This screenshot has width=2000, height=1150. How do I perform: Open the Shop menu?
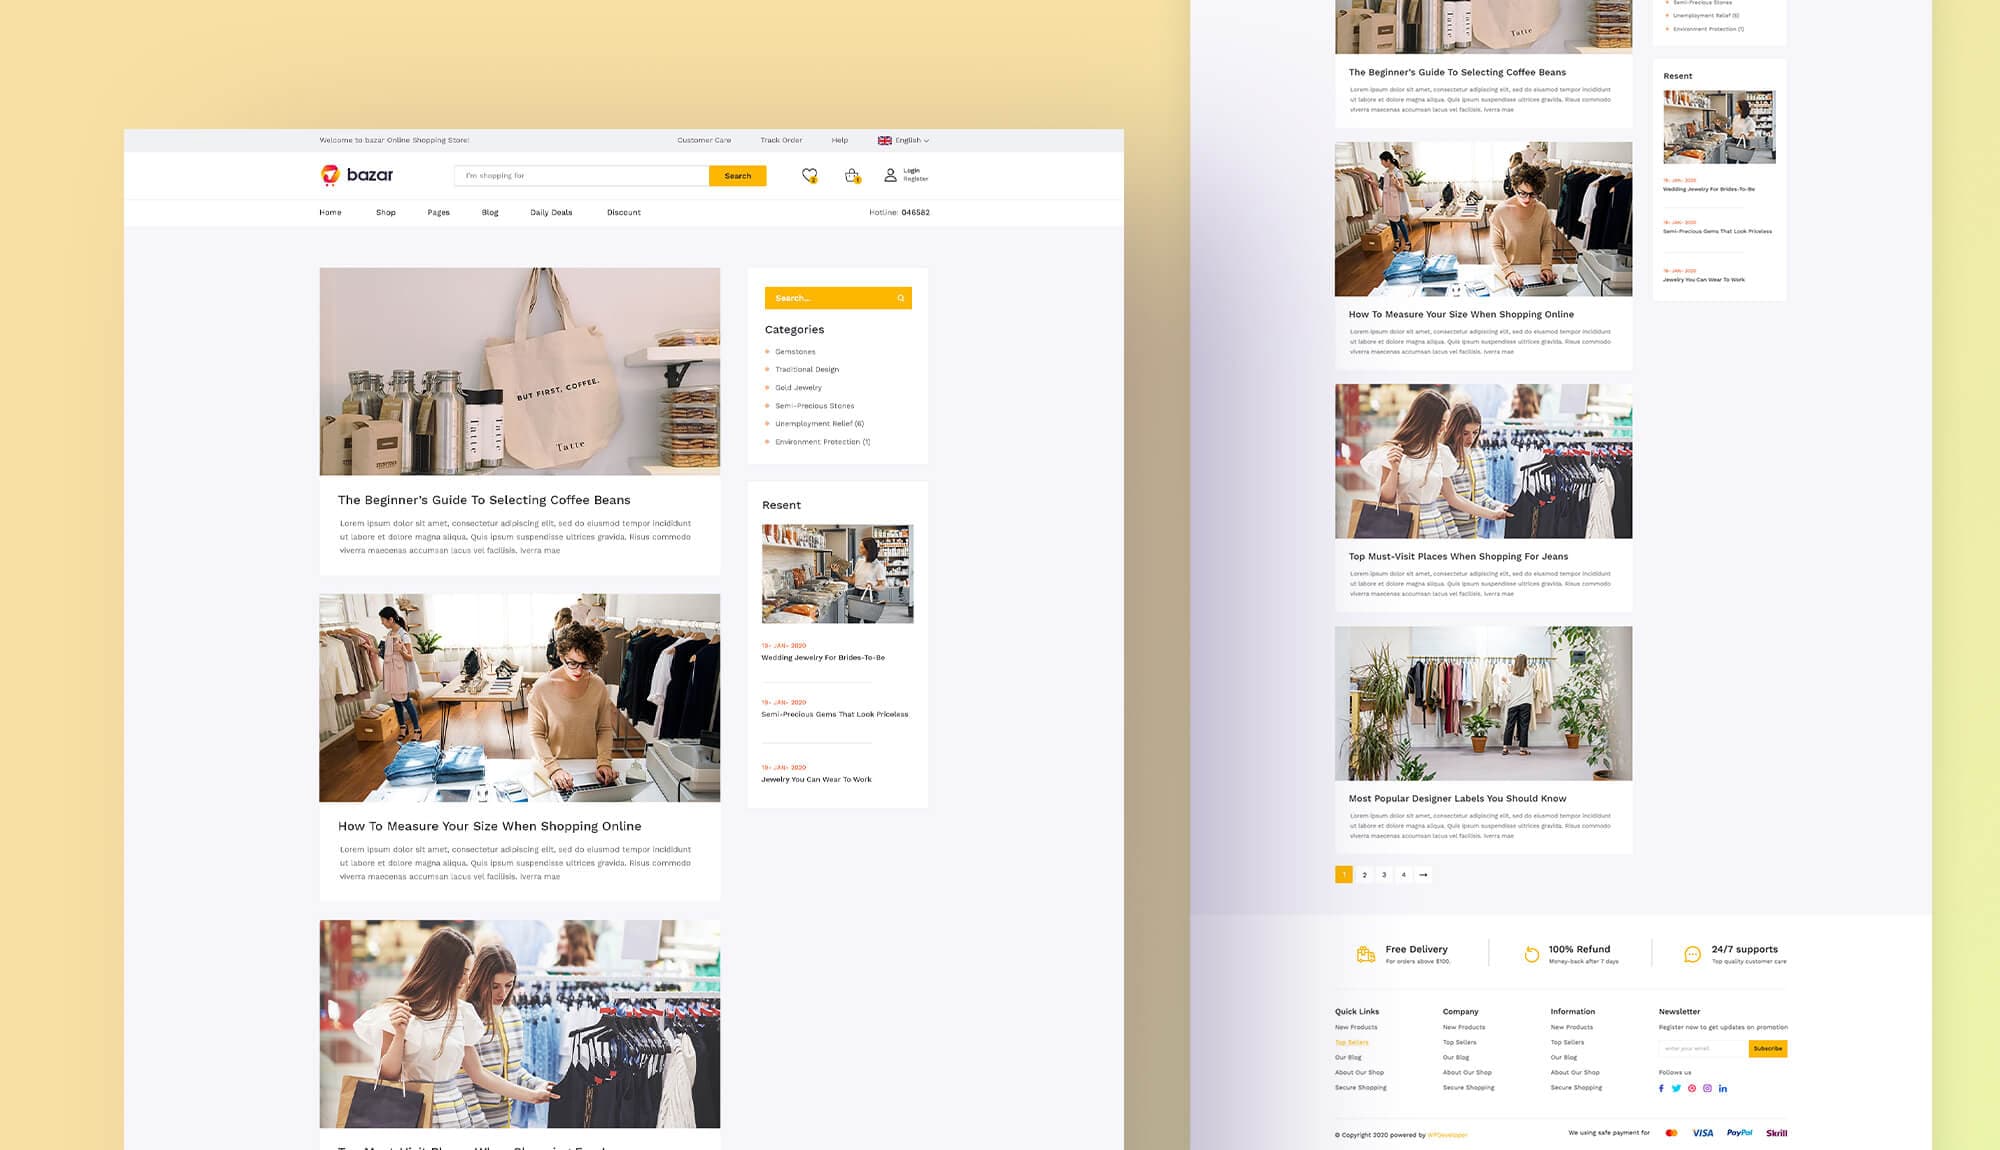click(x=385, y=213)
